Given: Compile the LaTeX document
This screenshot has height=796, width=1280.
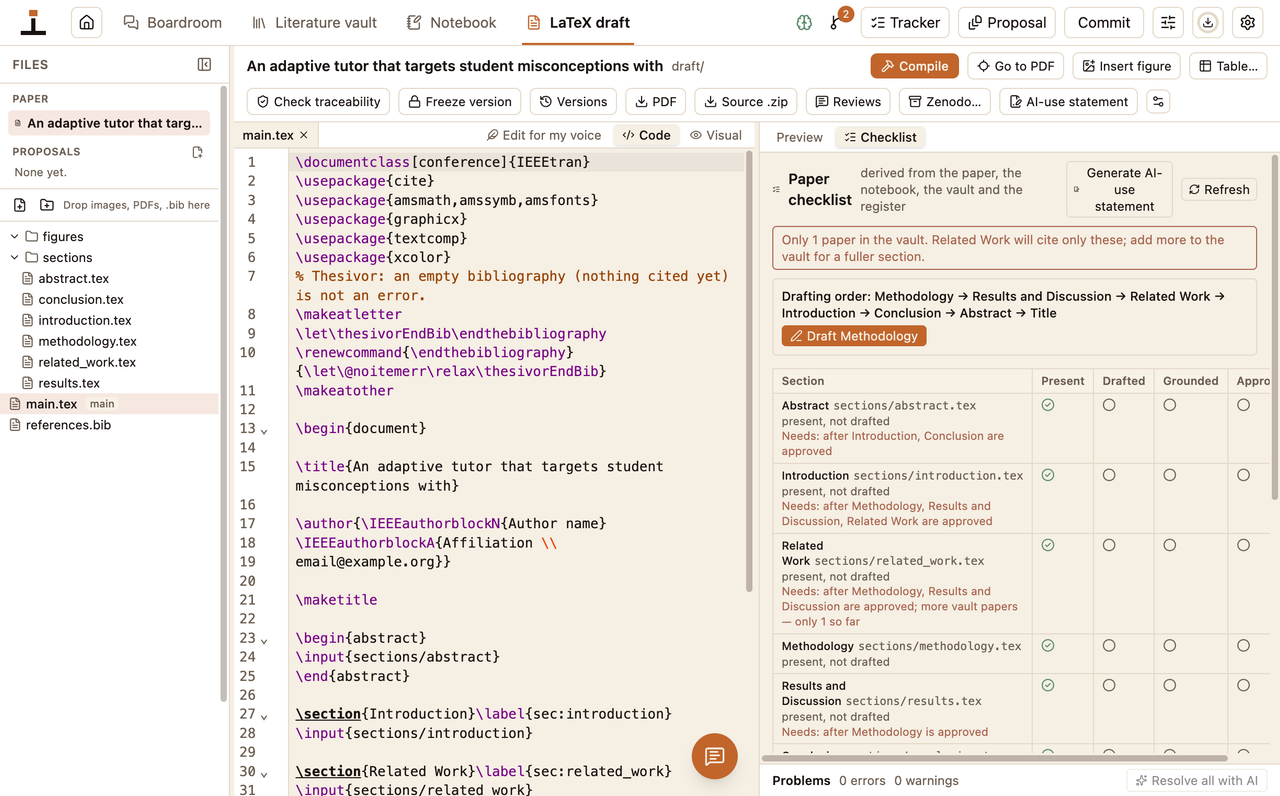Looking at the screenshot, I should point(915,66).
